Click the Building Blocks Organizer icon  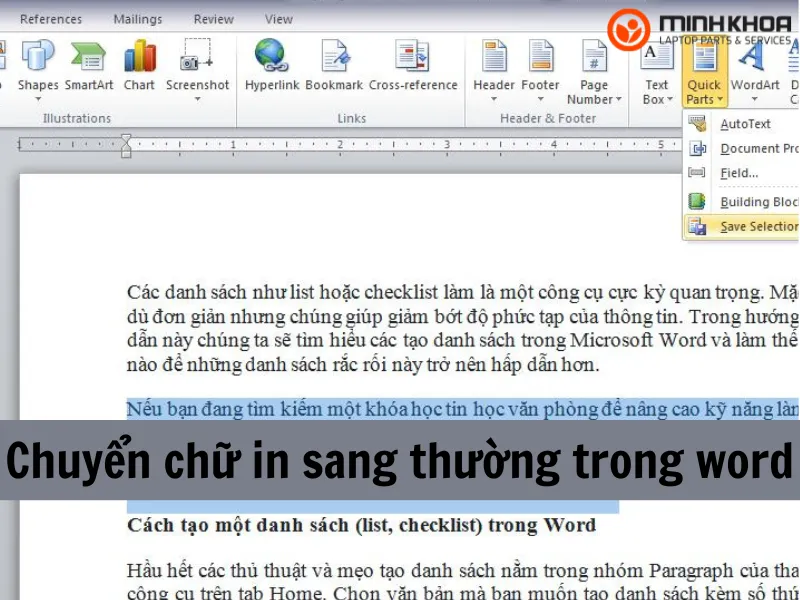coord(697,202)
